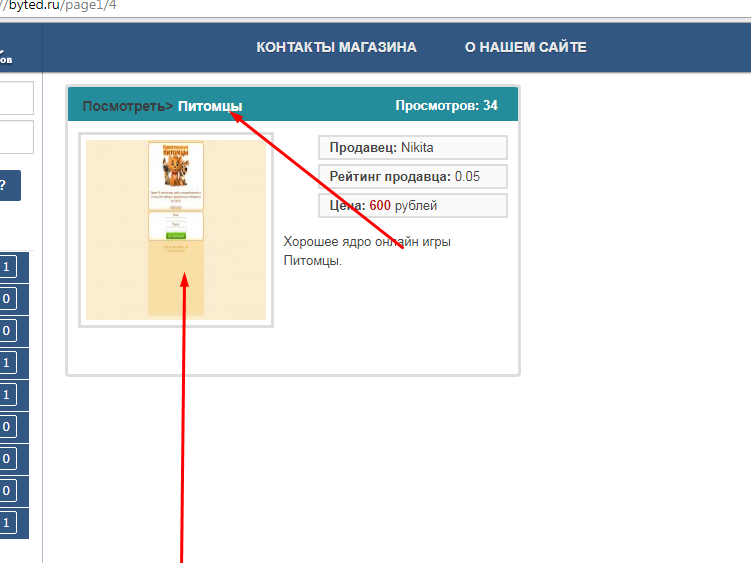Click the topmost sidebar counter badge showing 1
The height and width of the screenshot is (563, 751).
click(x=7, y=267)
